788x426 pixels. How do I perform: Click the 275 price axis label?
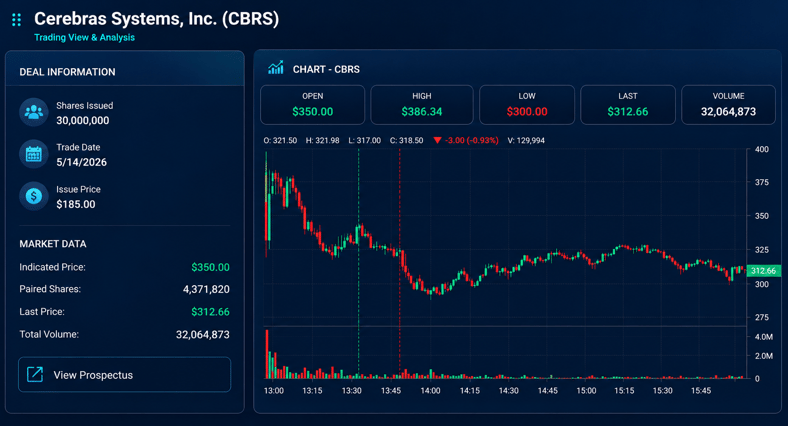[761, 317]
